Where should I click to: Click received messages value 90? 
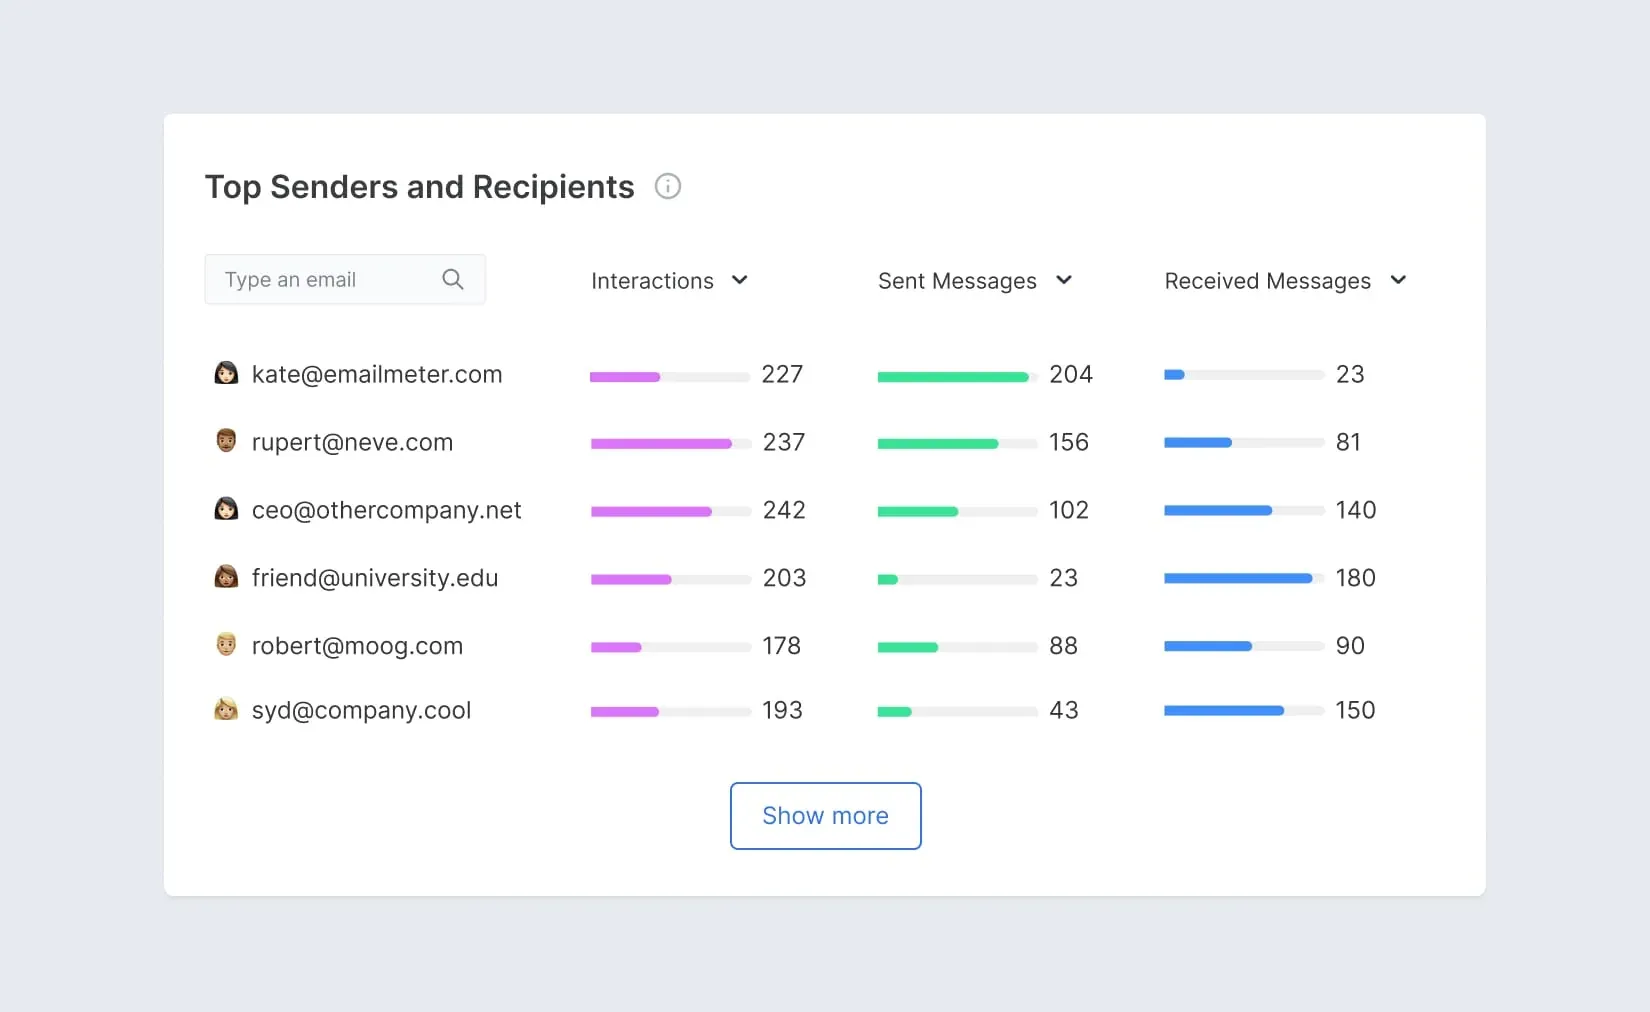coord(1350,646)
